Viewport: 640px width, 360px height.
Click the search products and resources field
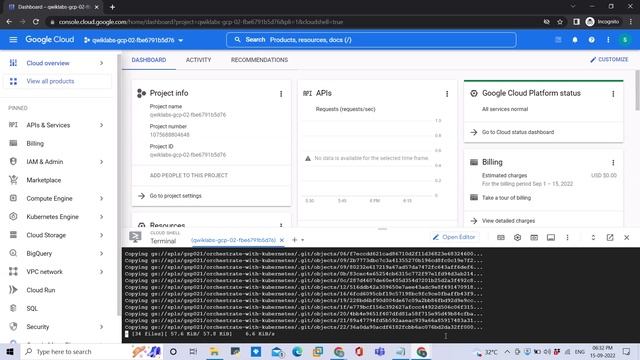[371, 40]
